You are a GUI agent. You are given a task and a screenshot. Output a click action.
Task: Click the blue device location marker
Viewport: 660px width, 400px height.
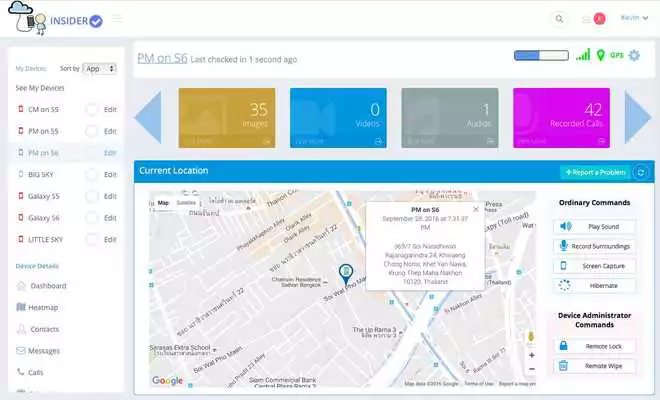click(346, 274)
